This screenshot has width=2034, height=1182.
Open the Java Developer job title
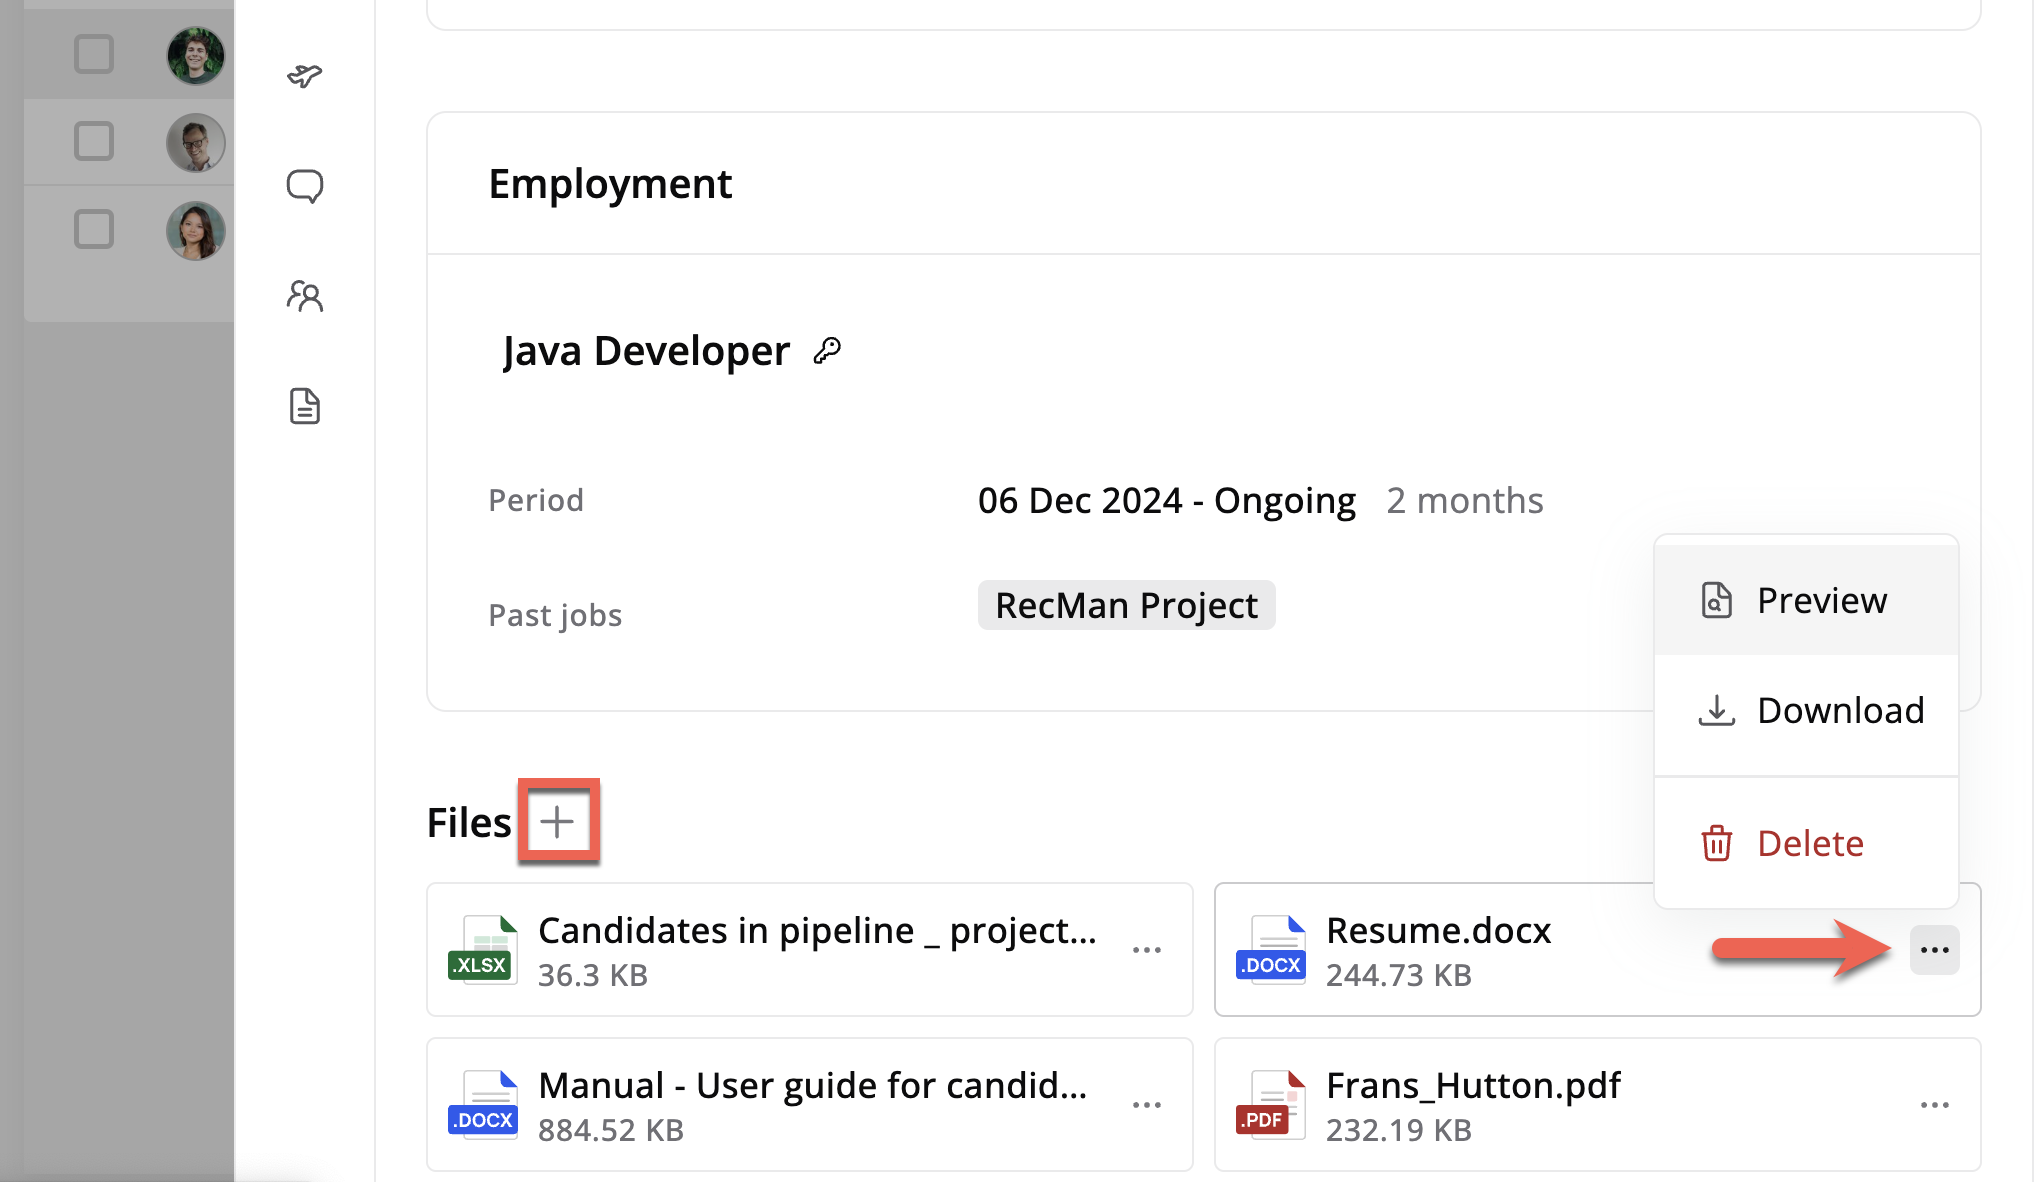[x=646, y=351]
